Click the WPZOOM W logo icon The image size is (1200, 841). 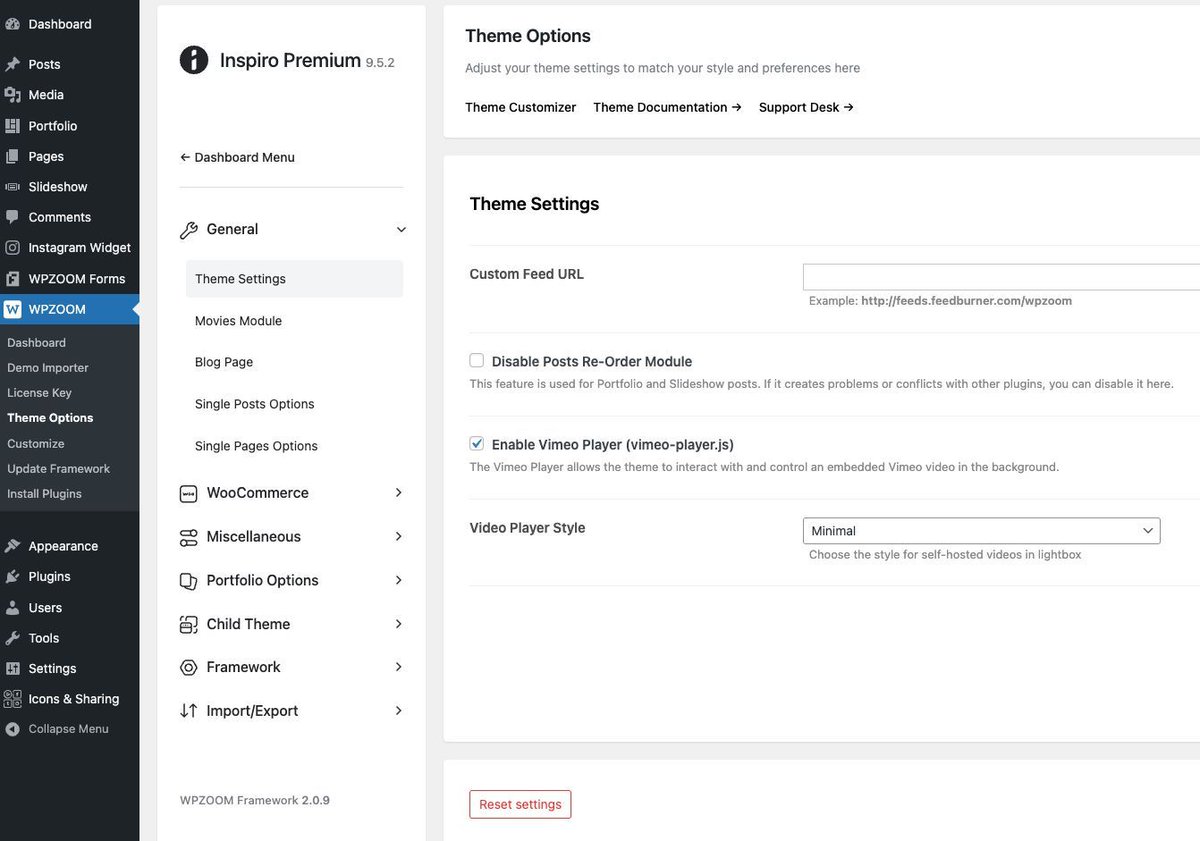[12, 310]
